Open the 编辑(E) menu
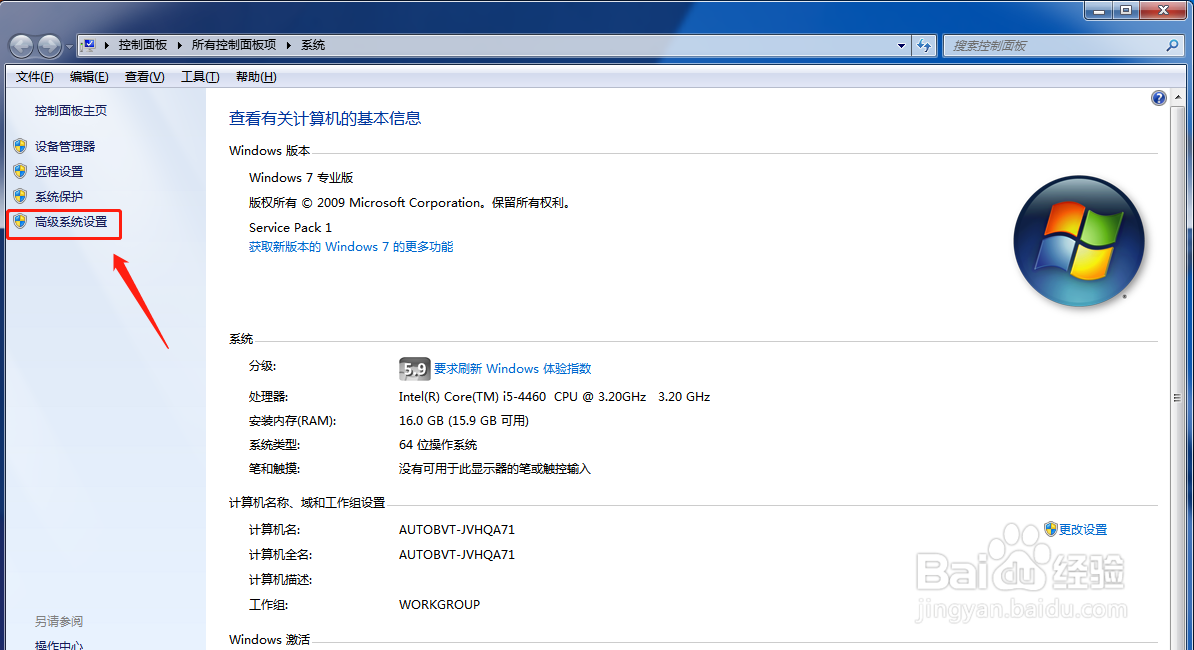Viewport: 1194px width, 650px height. point(89,77)
